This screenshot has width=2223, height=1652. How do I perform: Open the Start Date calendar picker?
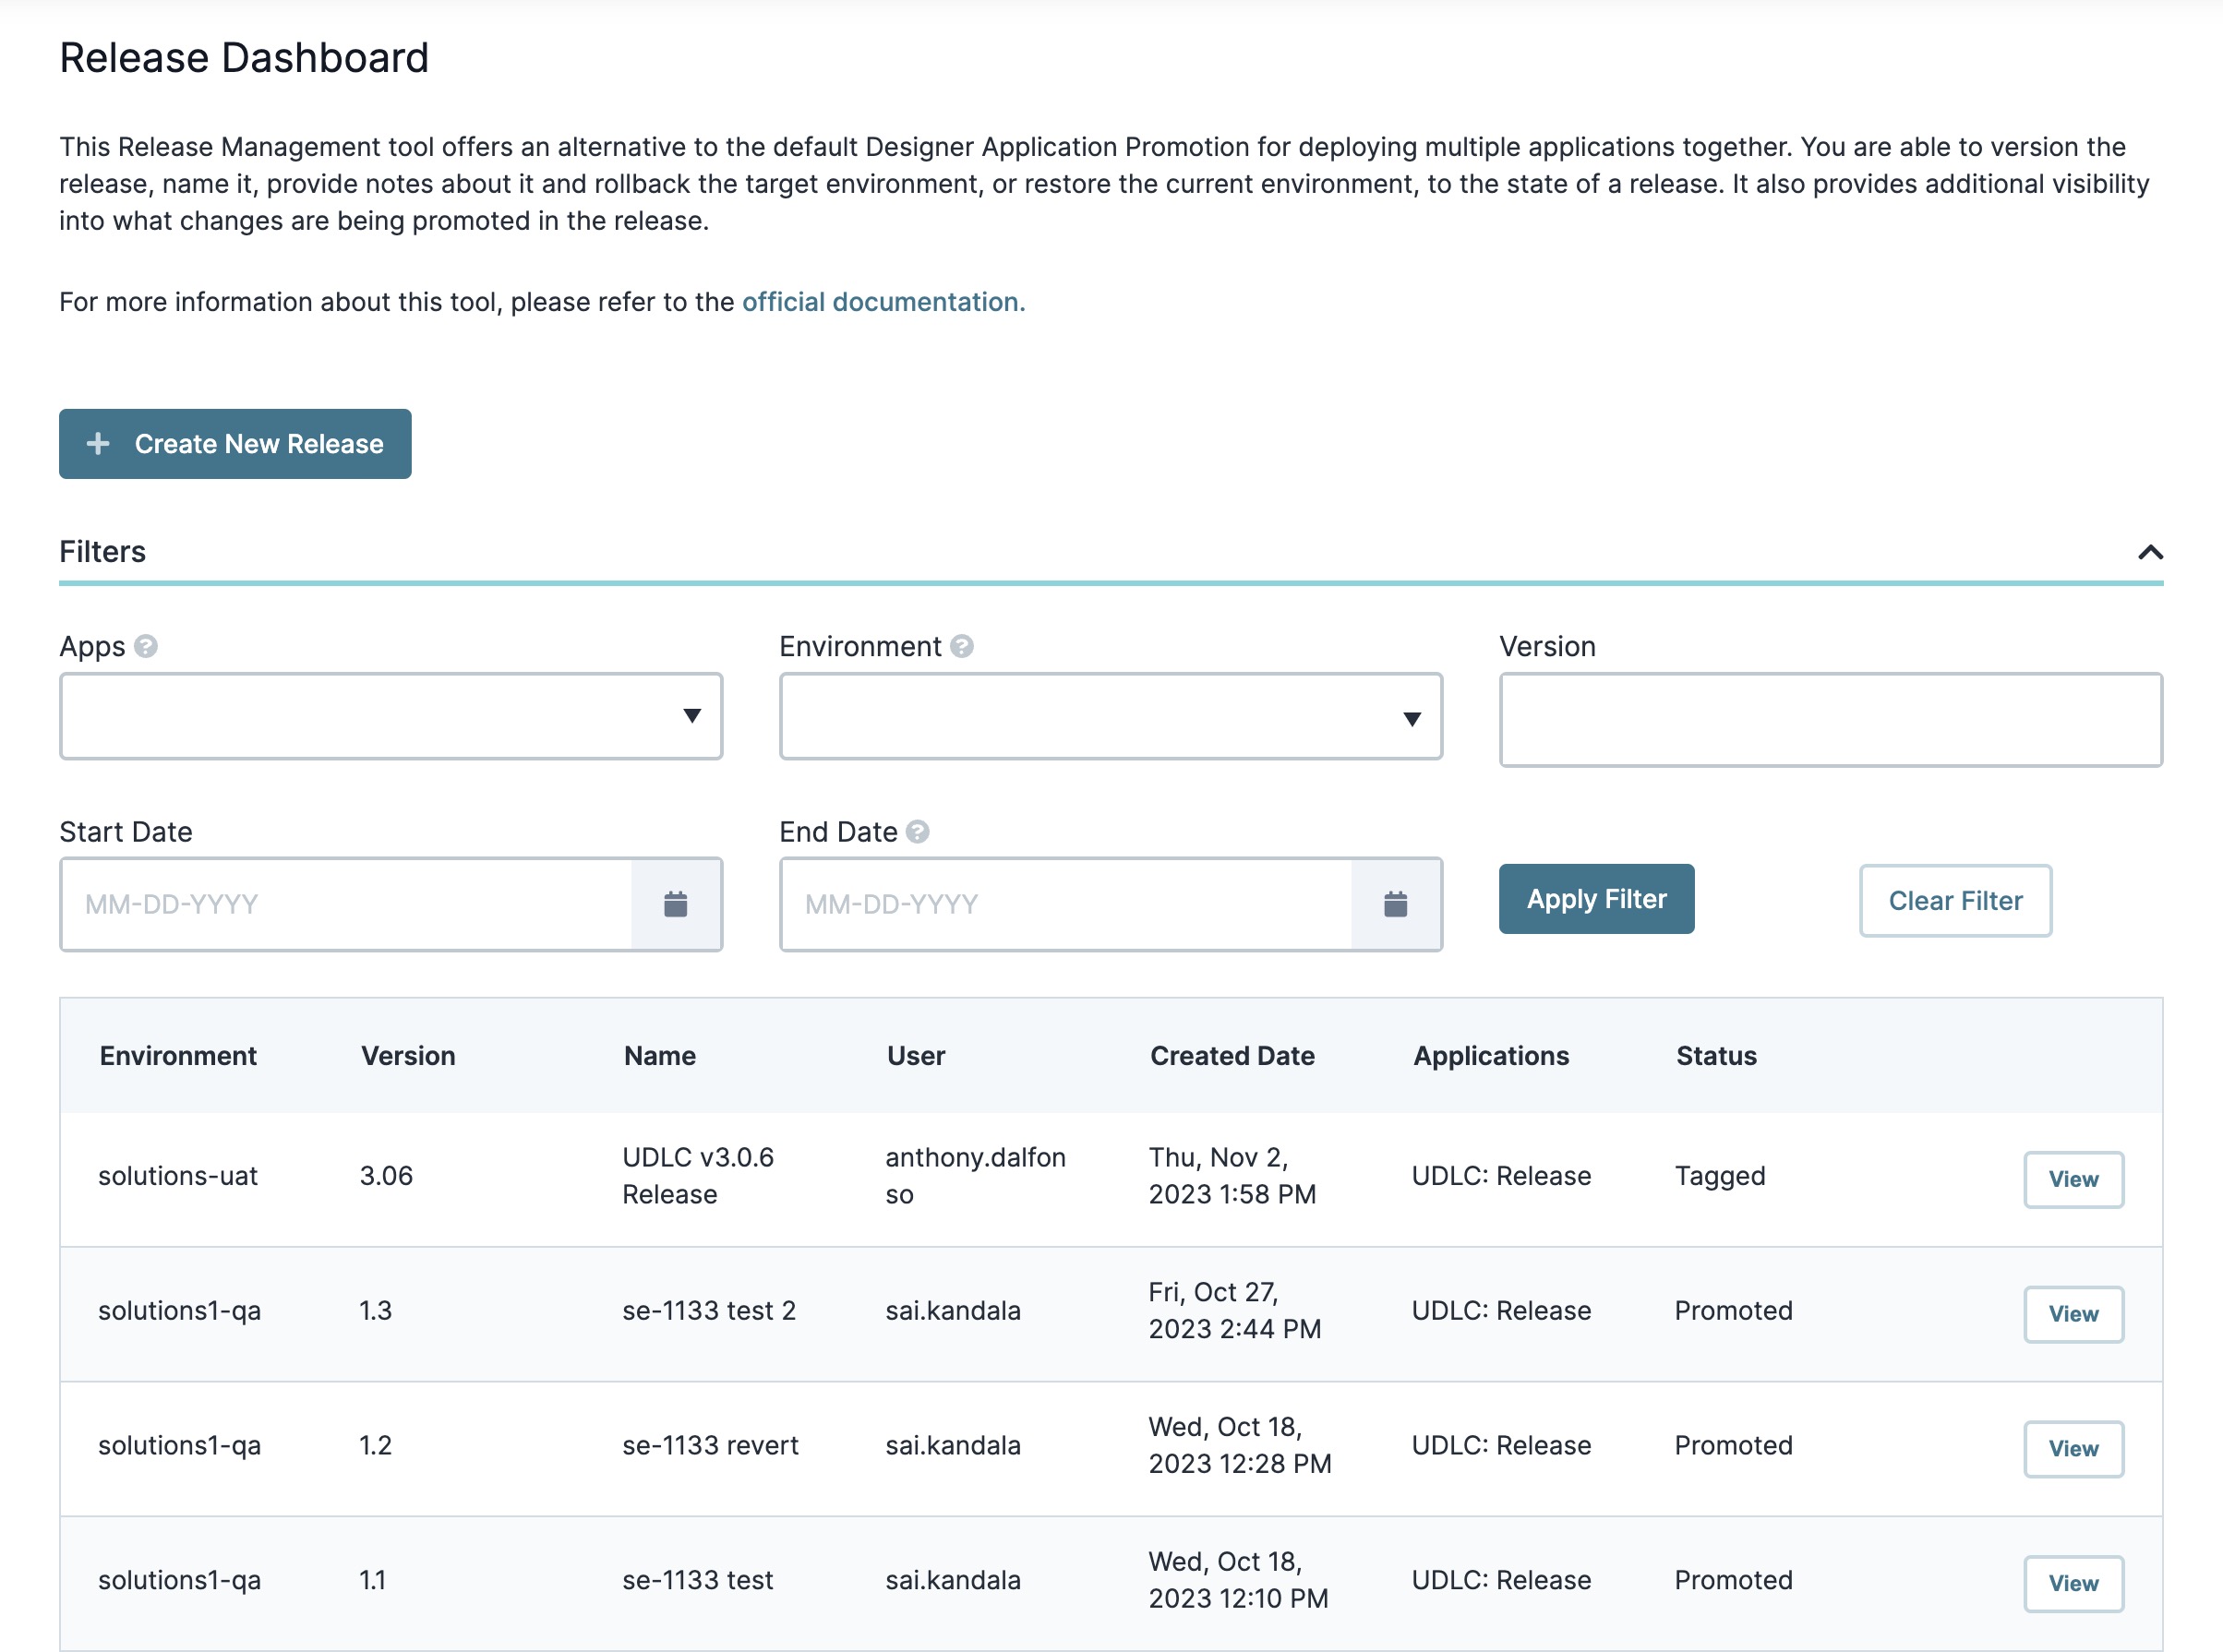676,905
